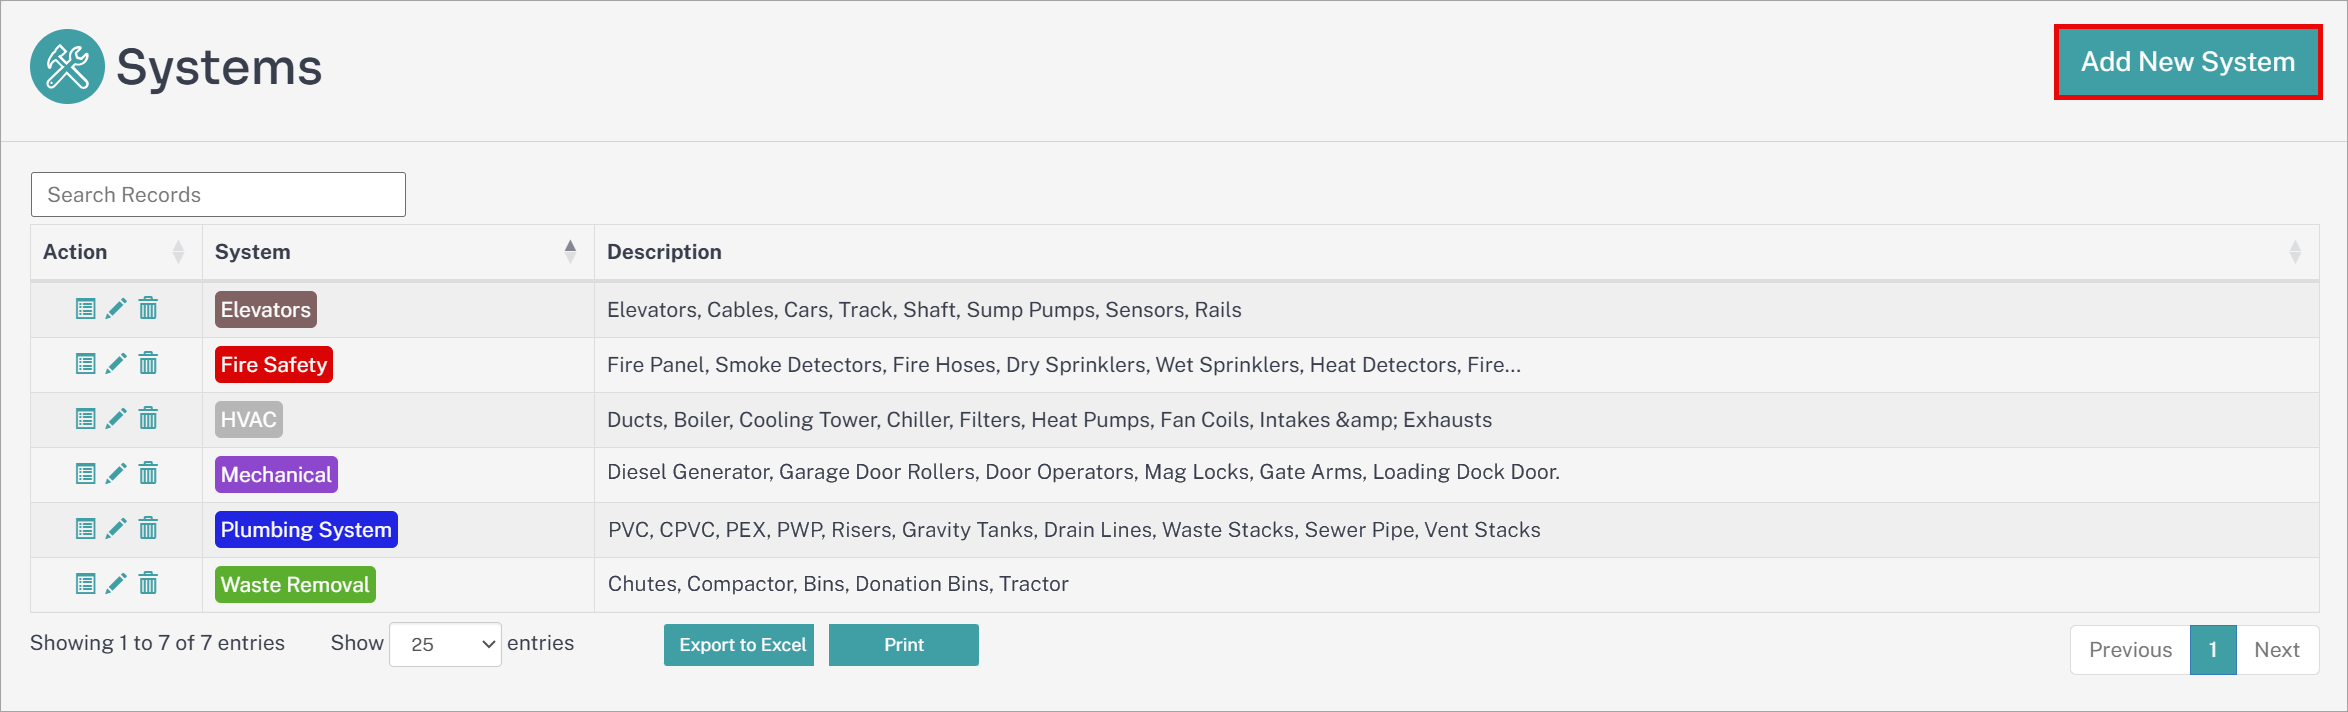Screen dimensions: 2348x712
Task: Print the systems table
Action: [904, 645]
